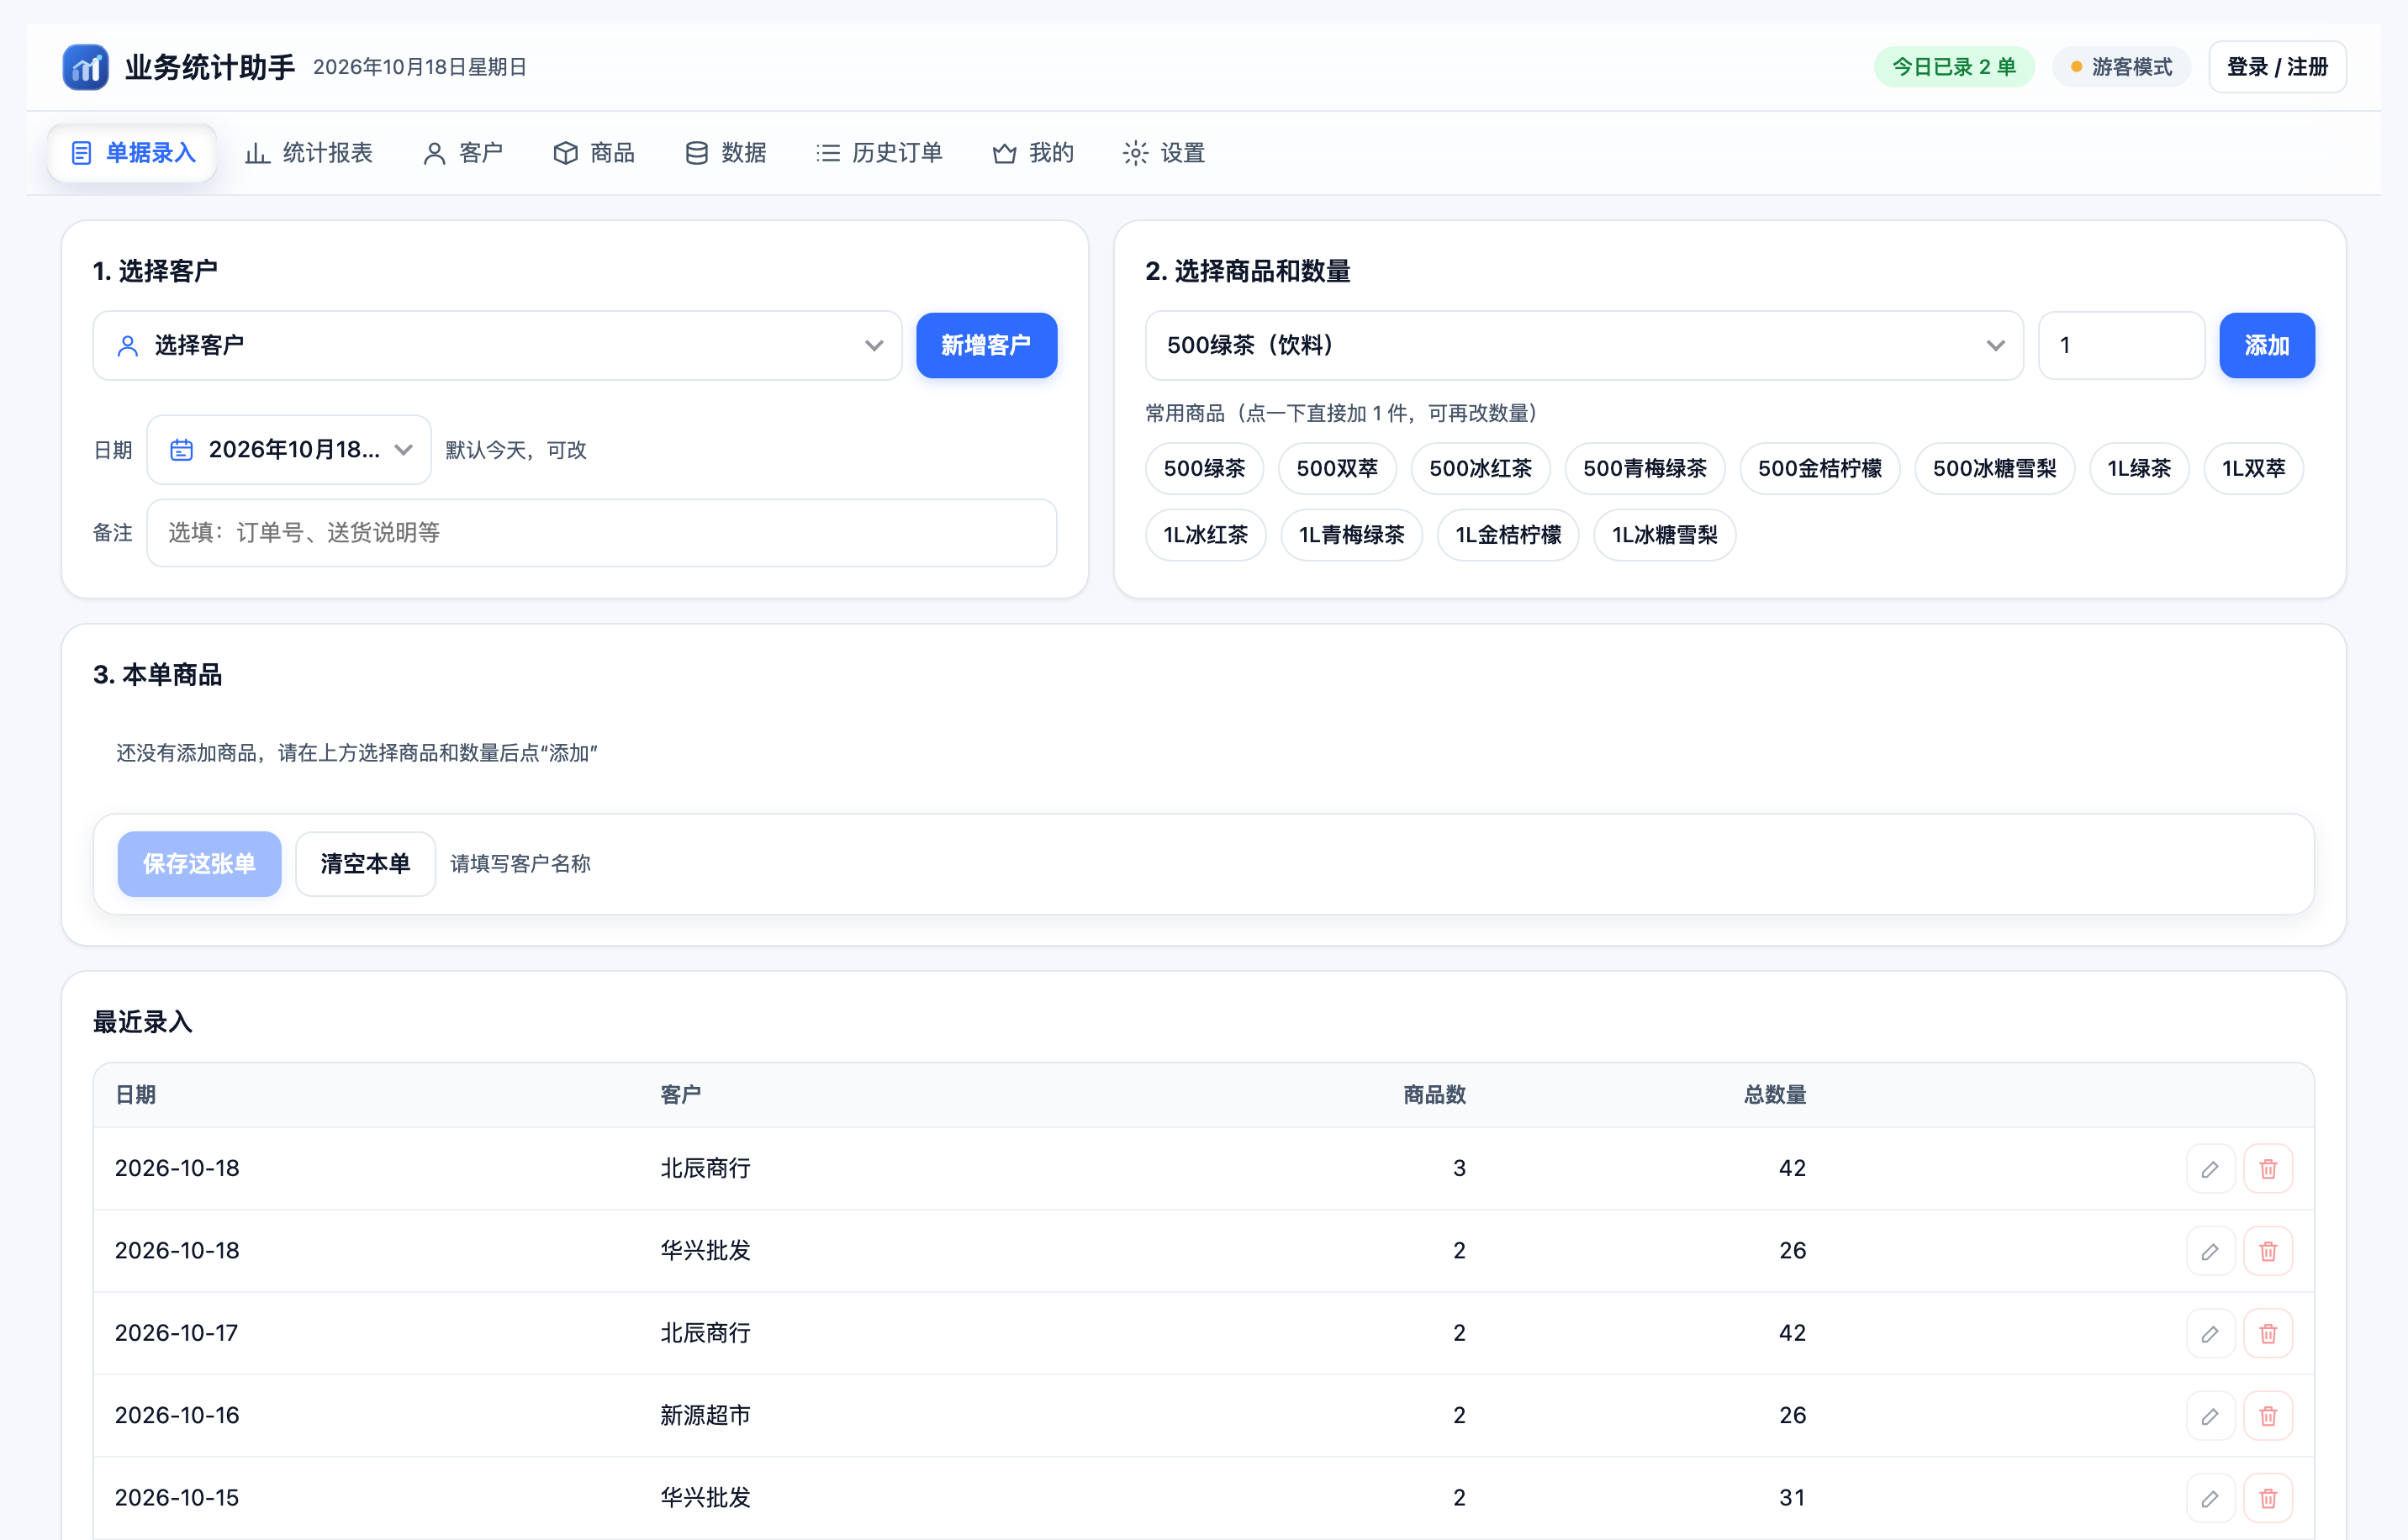The width and height of the screenshot is (2408, 1540).
Task: Click the app logo chart icon
Action: pos(85,67)
